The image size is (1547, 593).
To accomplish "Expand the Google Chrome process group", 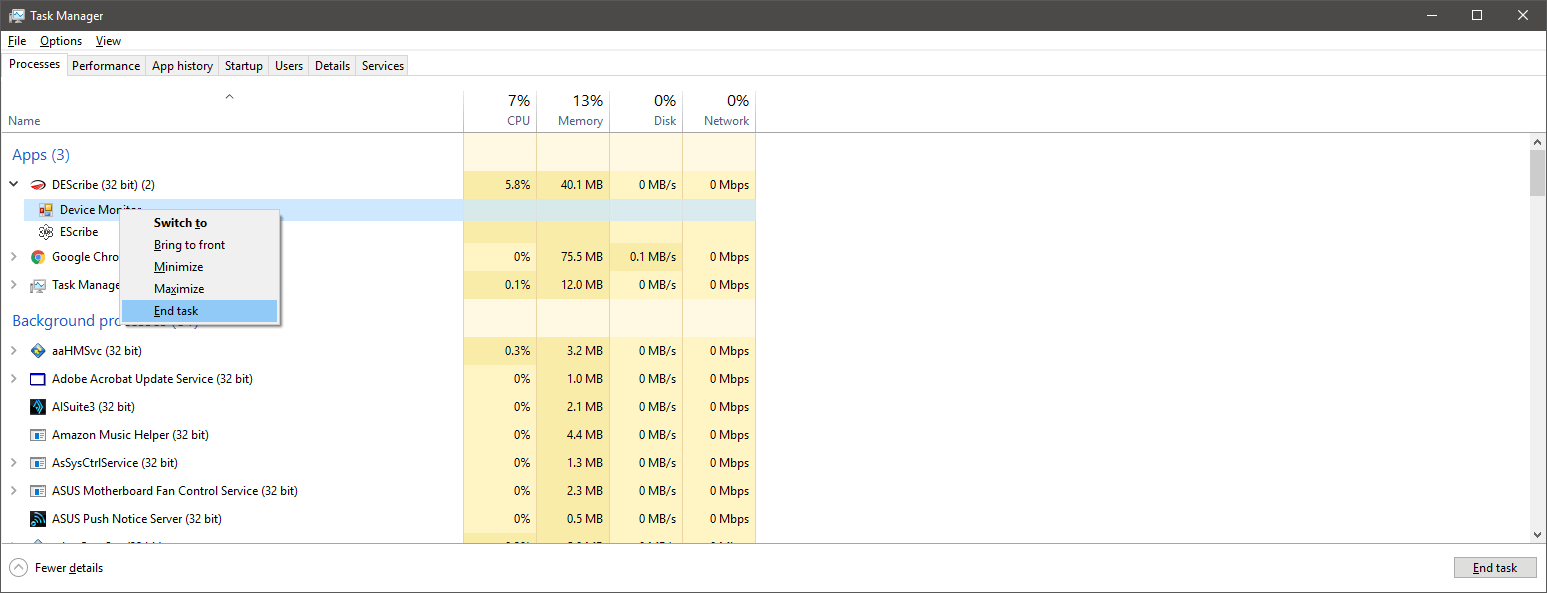I will (x=14, y=257).
